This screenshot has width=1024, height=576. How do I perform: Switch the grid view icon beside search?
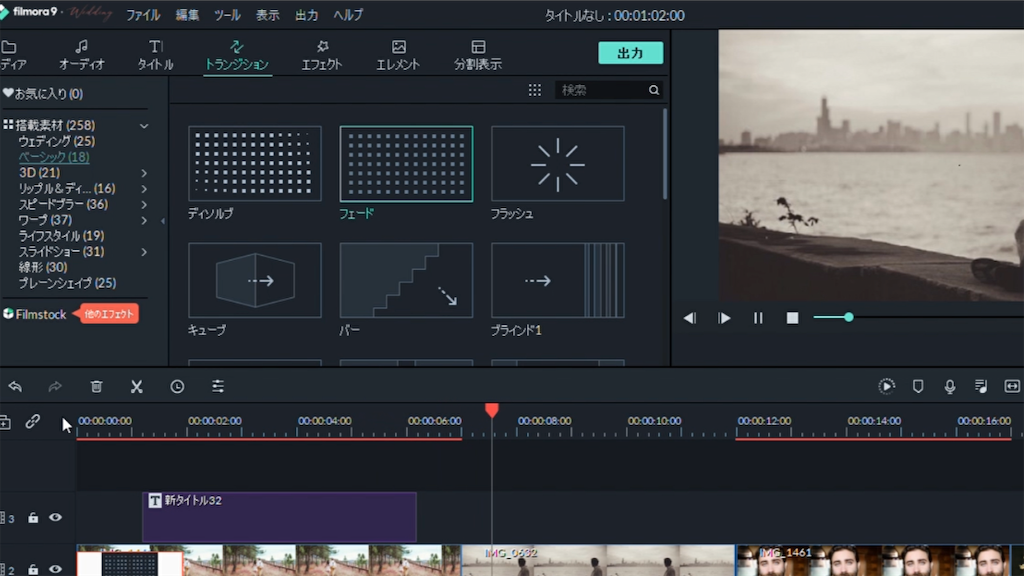(x=535, y=90)
